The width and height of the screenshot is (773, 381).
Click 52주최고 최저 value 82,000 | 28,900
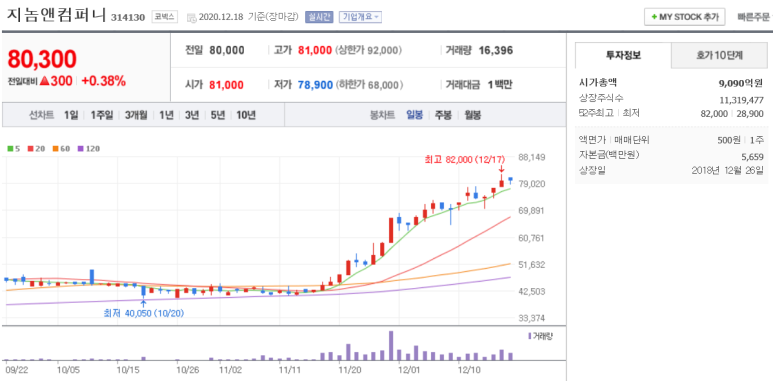pos(732,113)
